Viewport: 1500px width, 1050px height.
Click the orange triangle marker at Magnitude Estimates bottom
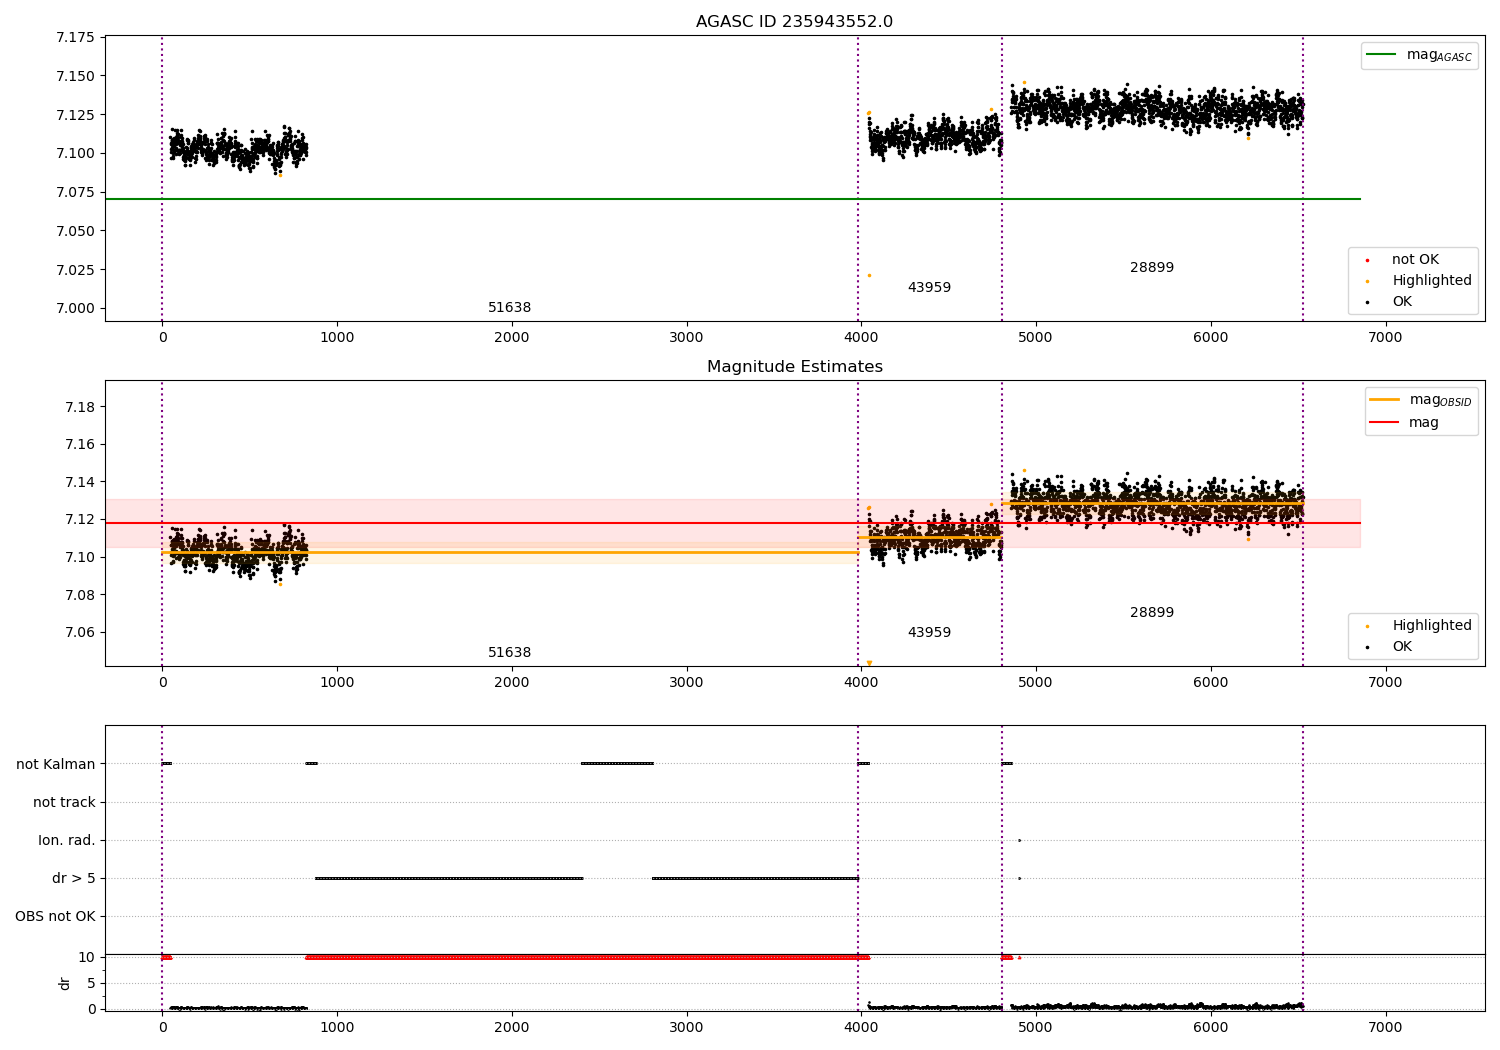[x=869, y=663]
